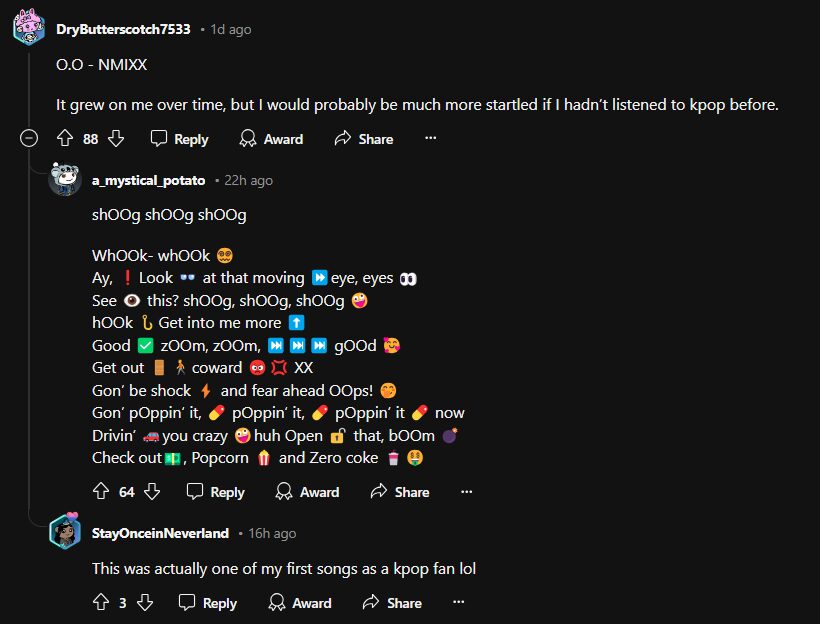This screenshot has width=820, height=624.
Task: Click the Reply speech-bubble icon on the top comment
Action: pyautogui.click(x=161, y=138)
